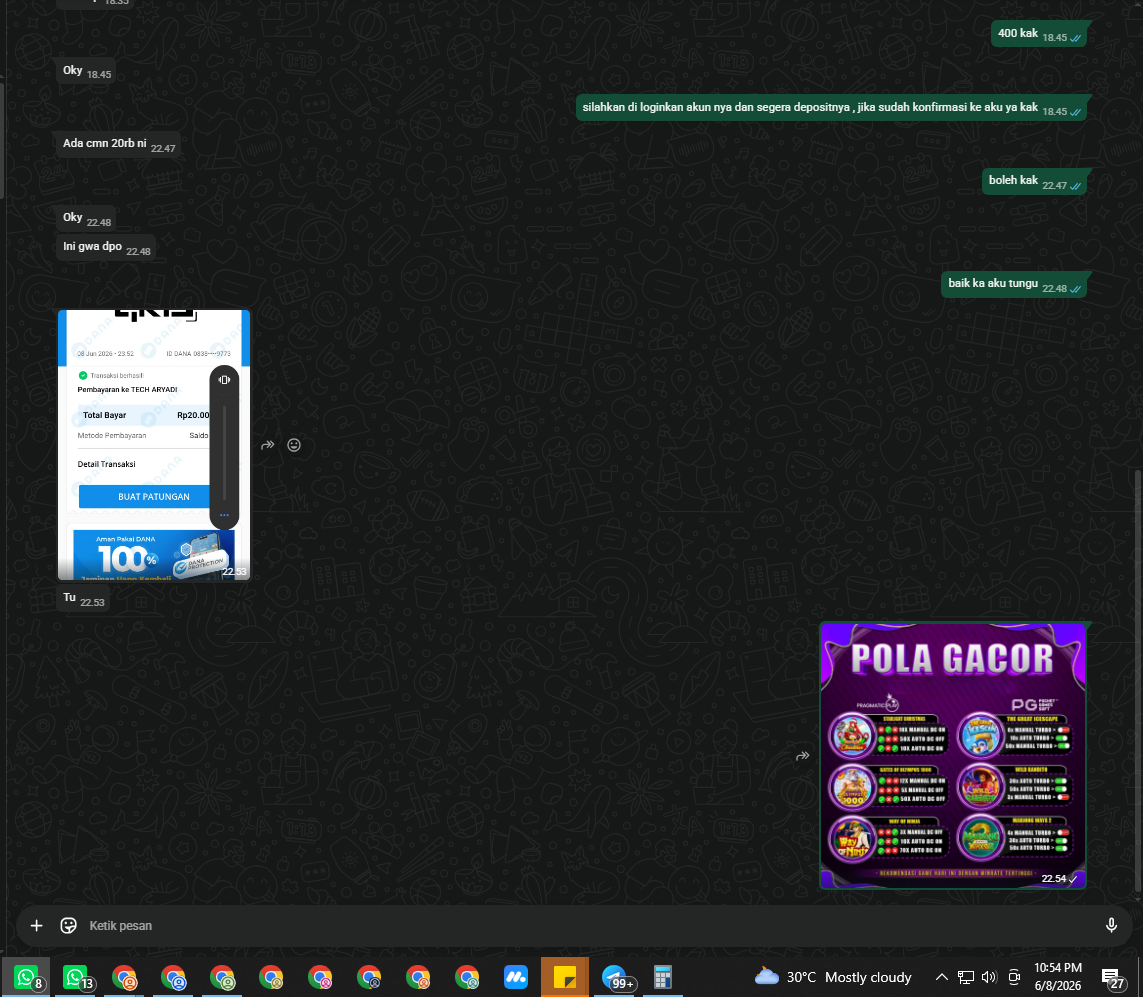Forward the sent POLA GACOR image
The image size is (1143, 997).
pos(803,756)
